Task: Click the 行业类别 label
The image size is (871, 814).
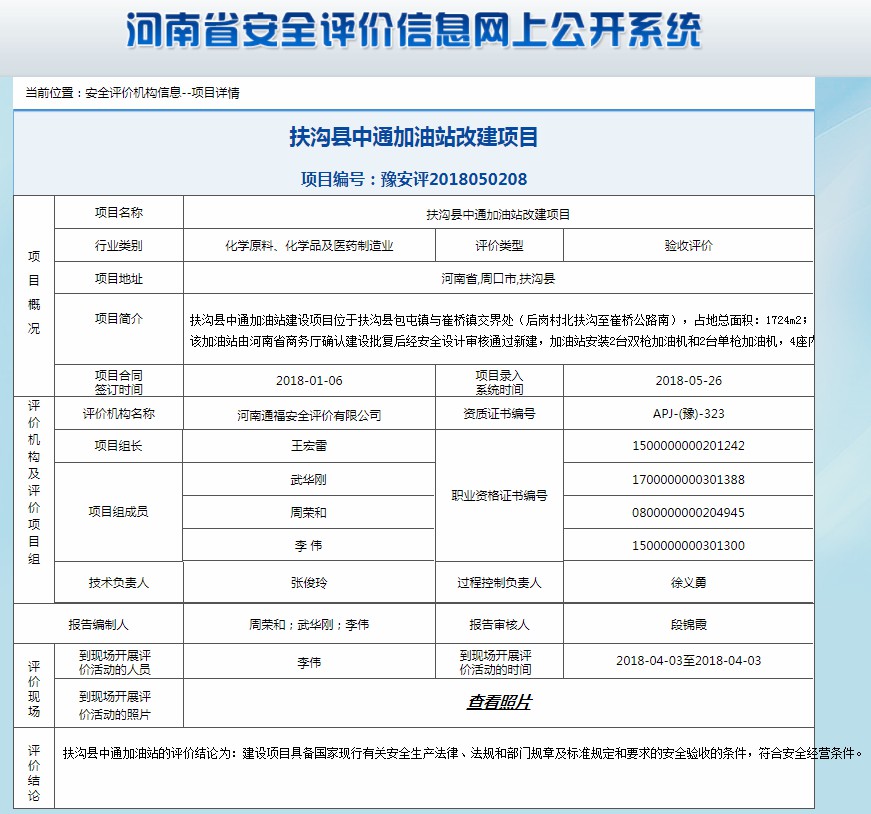Action: [119, 246]
